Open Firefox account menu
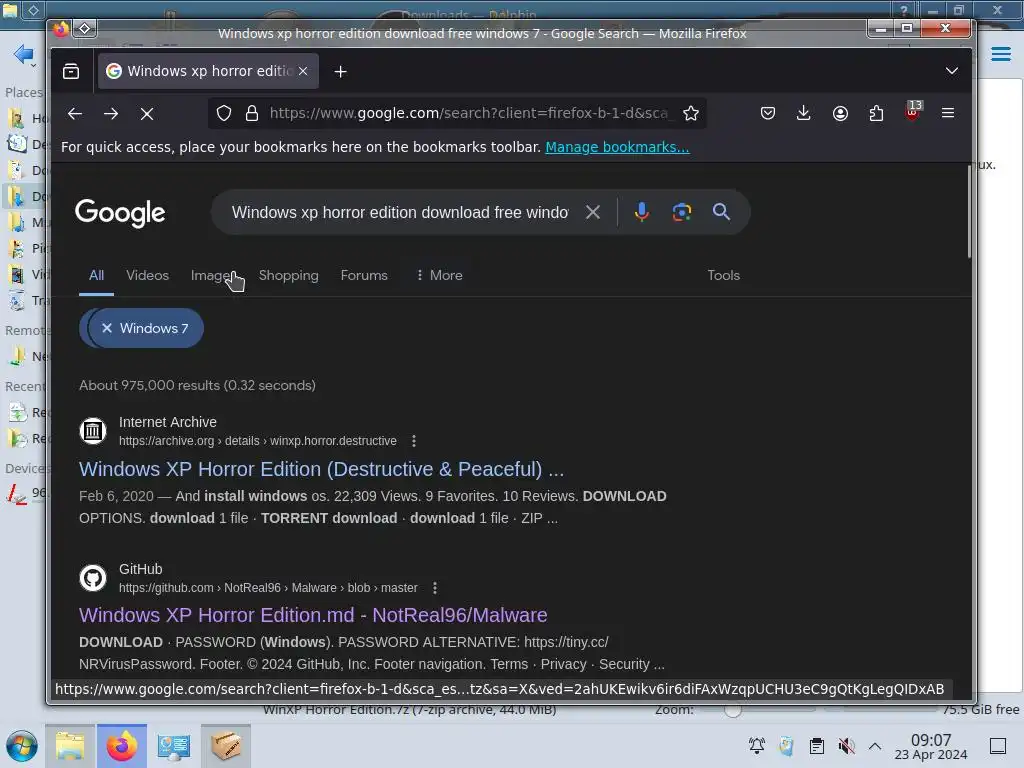Image resolution: width=1024 pixels, height=768 pixels. pyautogui.click(x=840, y=113)
